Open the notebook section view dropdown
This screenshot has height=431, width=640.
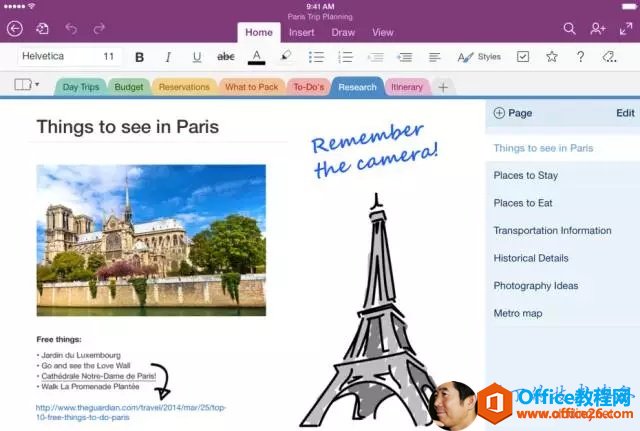27,84
